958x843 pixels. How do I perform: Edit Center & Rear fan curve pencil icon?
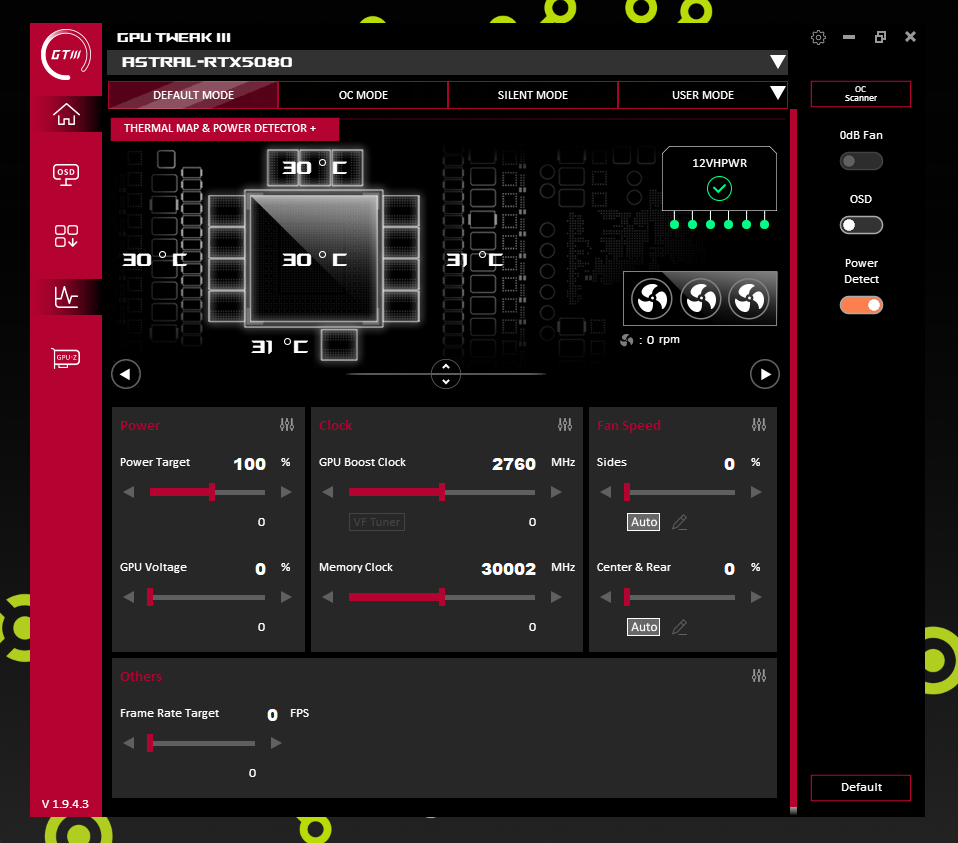tap(679, 627)
